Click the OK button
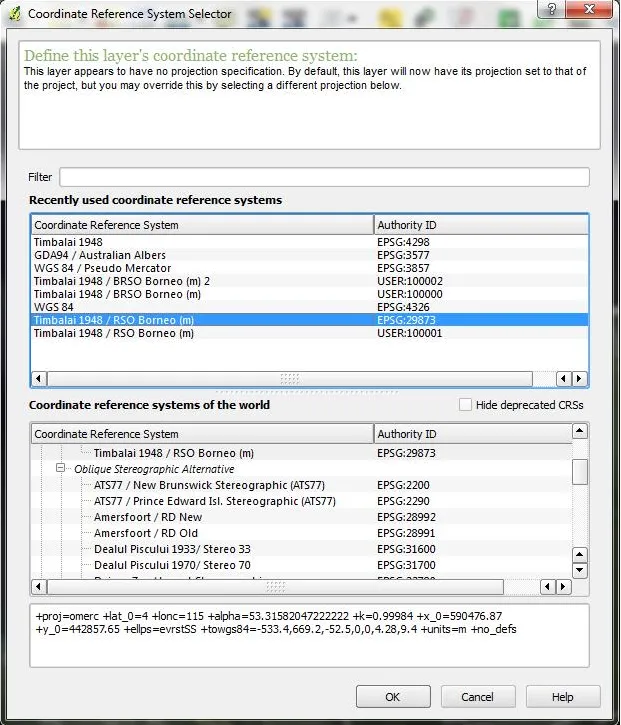621x725 pixels. click(x=392, y=697)
